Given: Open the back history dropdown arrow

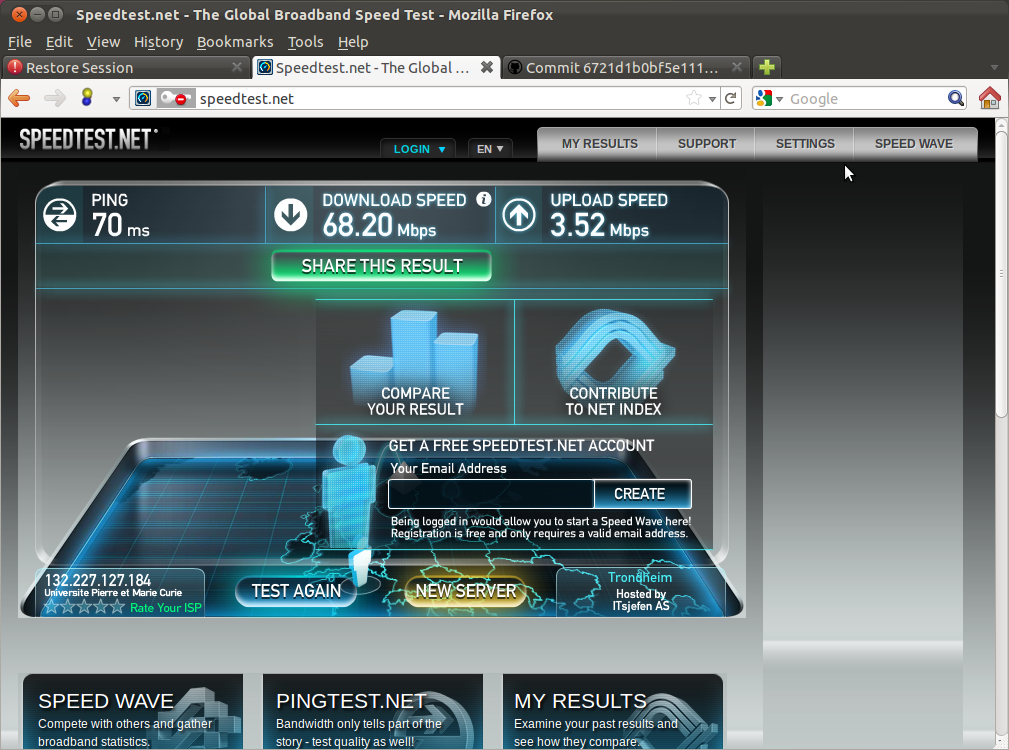Looking at the screenshot, I should 116,99.
